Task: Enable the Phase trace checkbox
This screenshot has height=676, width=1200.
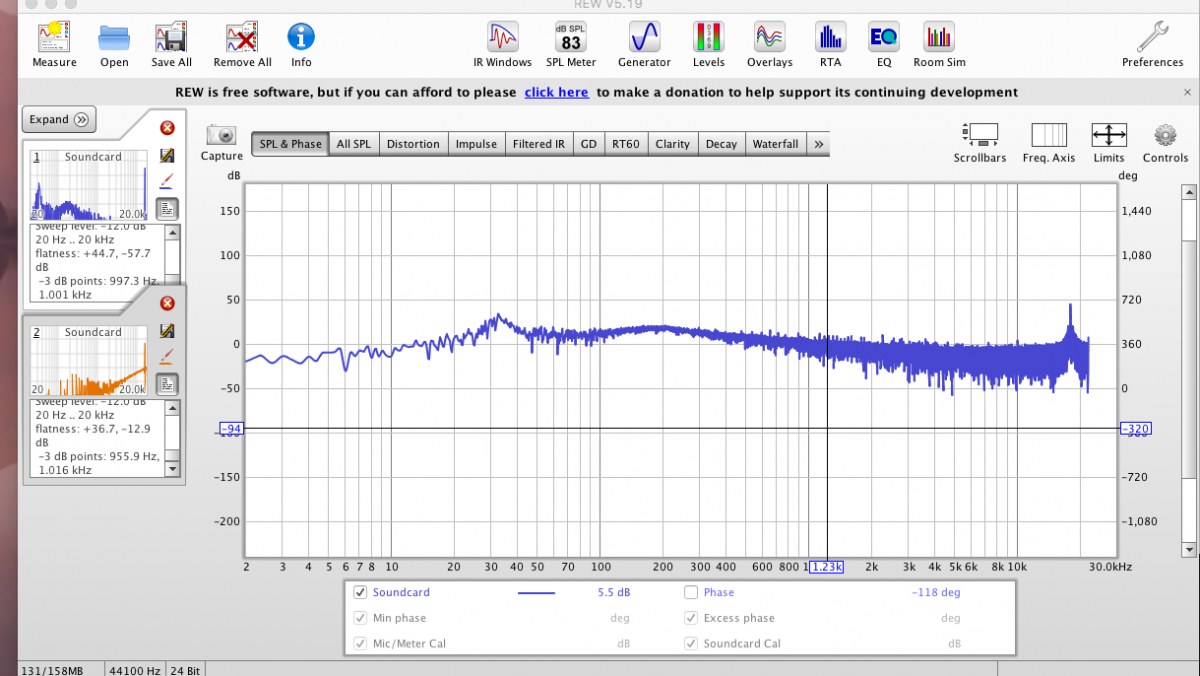Action: coord(691,592)
